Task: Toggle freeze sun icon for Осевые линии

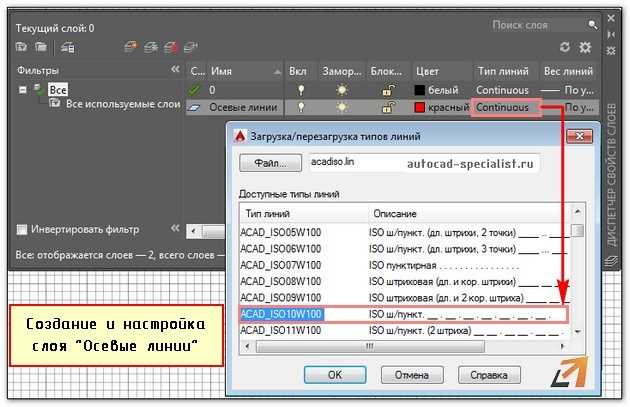Action: click(x=343, y=107)
